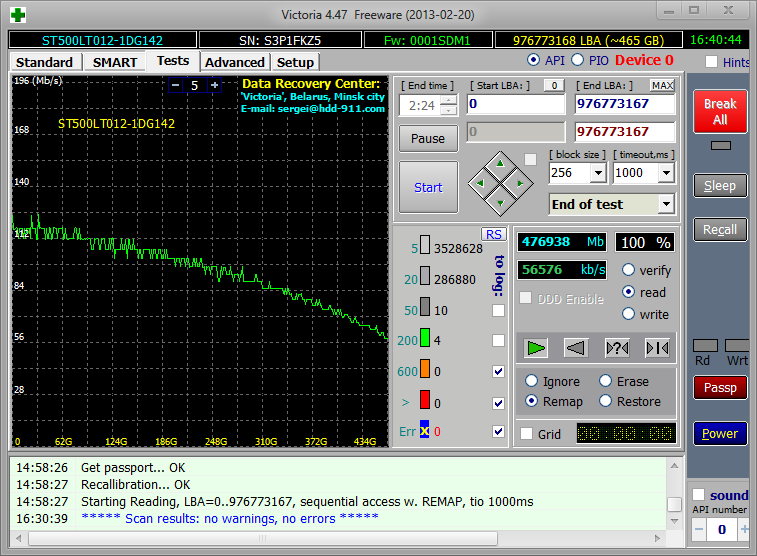Choose the Erase action option
This screenshot has width=757, height=556.
(x=606, y=381)
